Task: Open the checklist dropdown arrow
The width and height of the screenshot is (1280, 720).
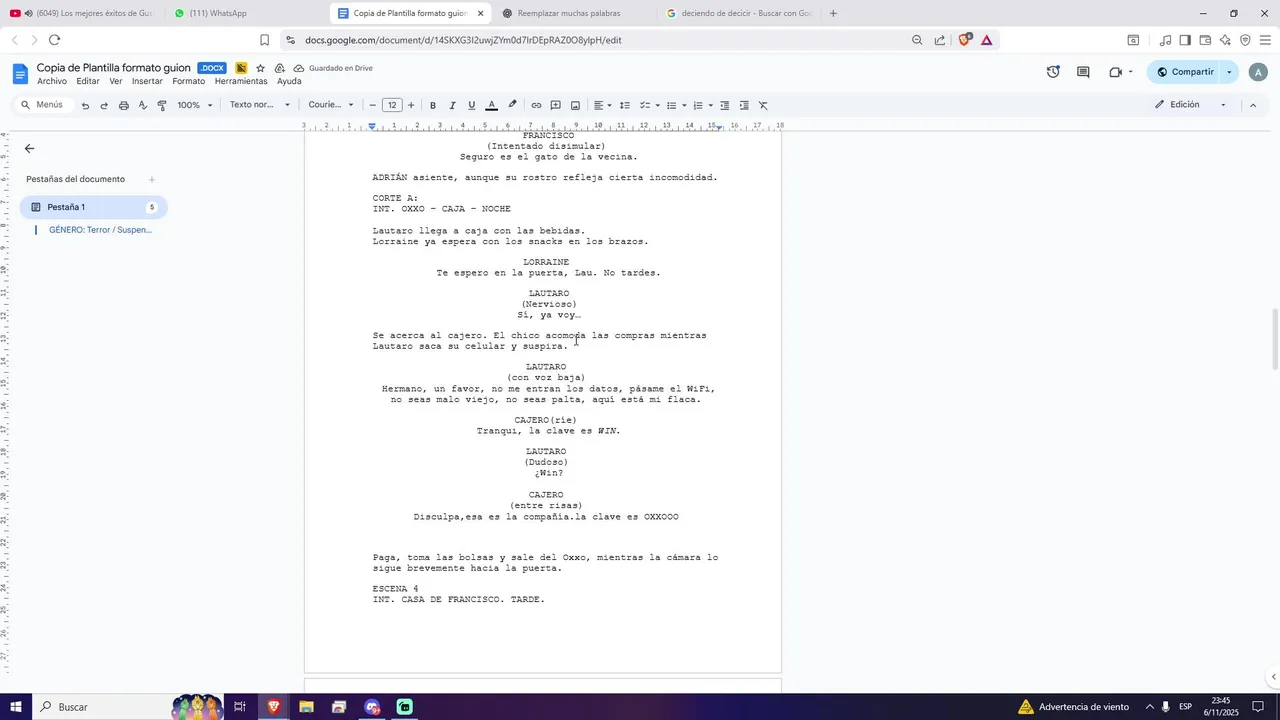Action: [657, 105]
